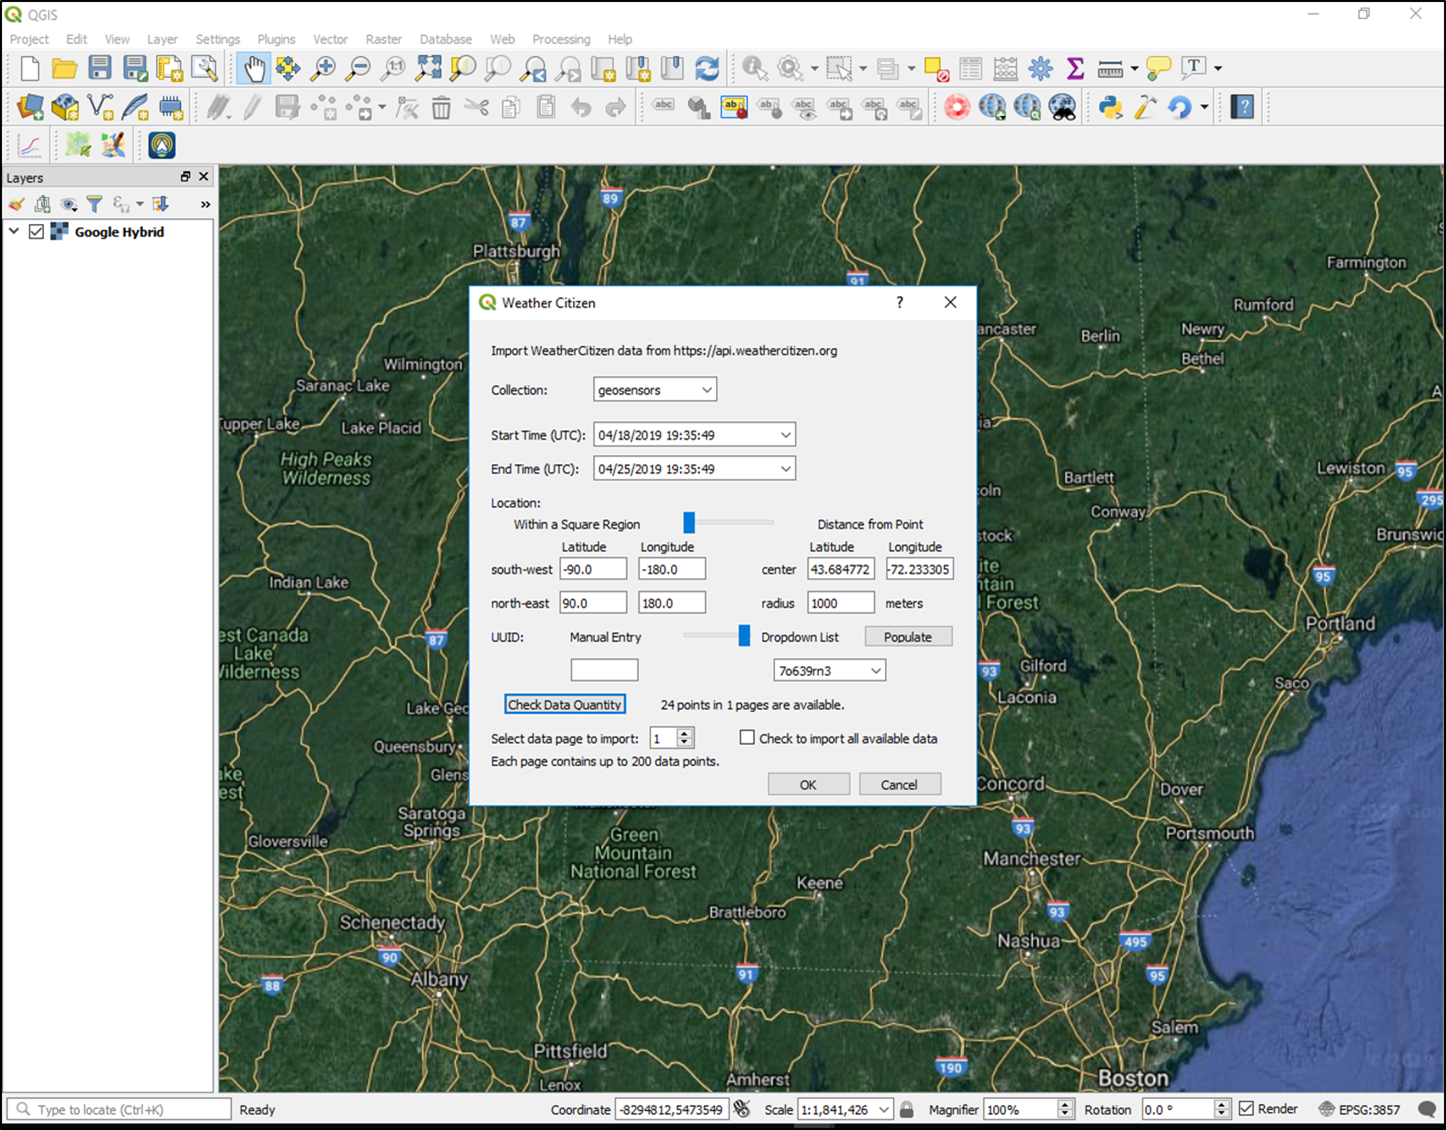Image resolution: width=1446 pixels, height=1130 pixels.
Task: Click the Filter Legend funnel icon
Action: click(94, 204)
